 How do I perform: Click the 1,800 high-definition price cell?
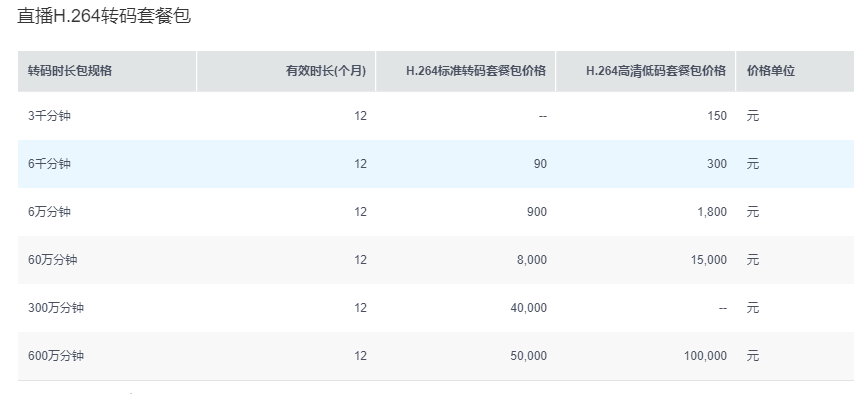[712, 211]
